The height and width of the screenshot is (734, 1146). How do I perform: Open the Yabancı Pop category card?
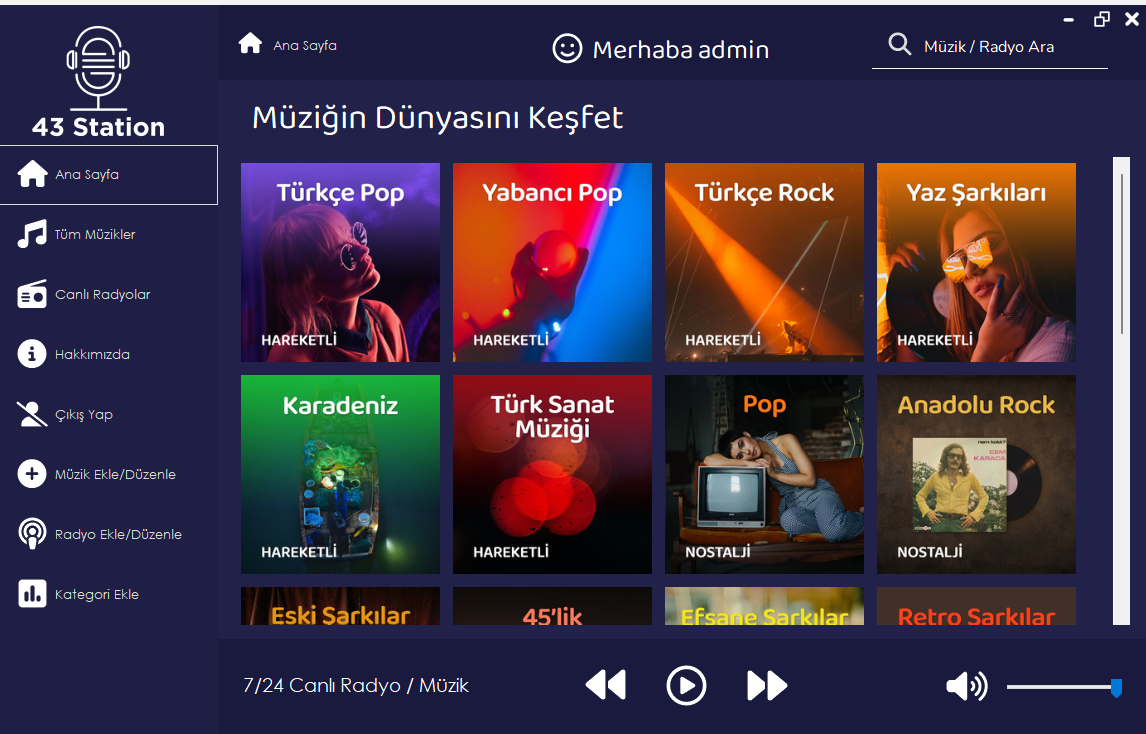(x=553, y=262)
